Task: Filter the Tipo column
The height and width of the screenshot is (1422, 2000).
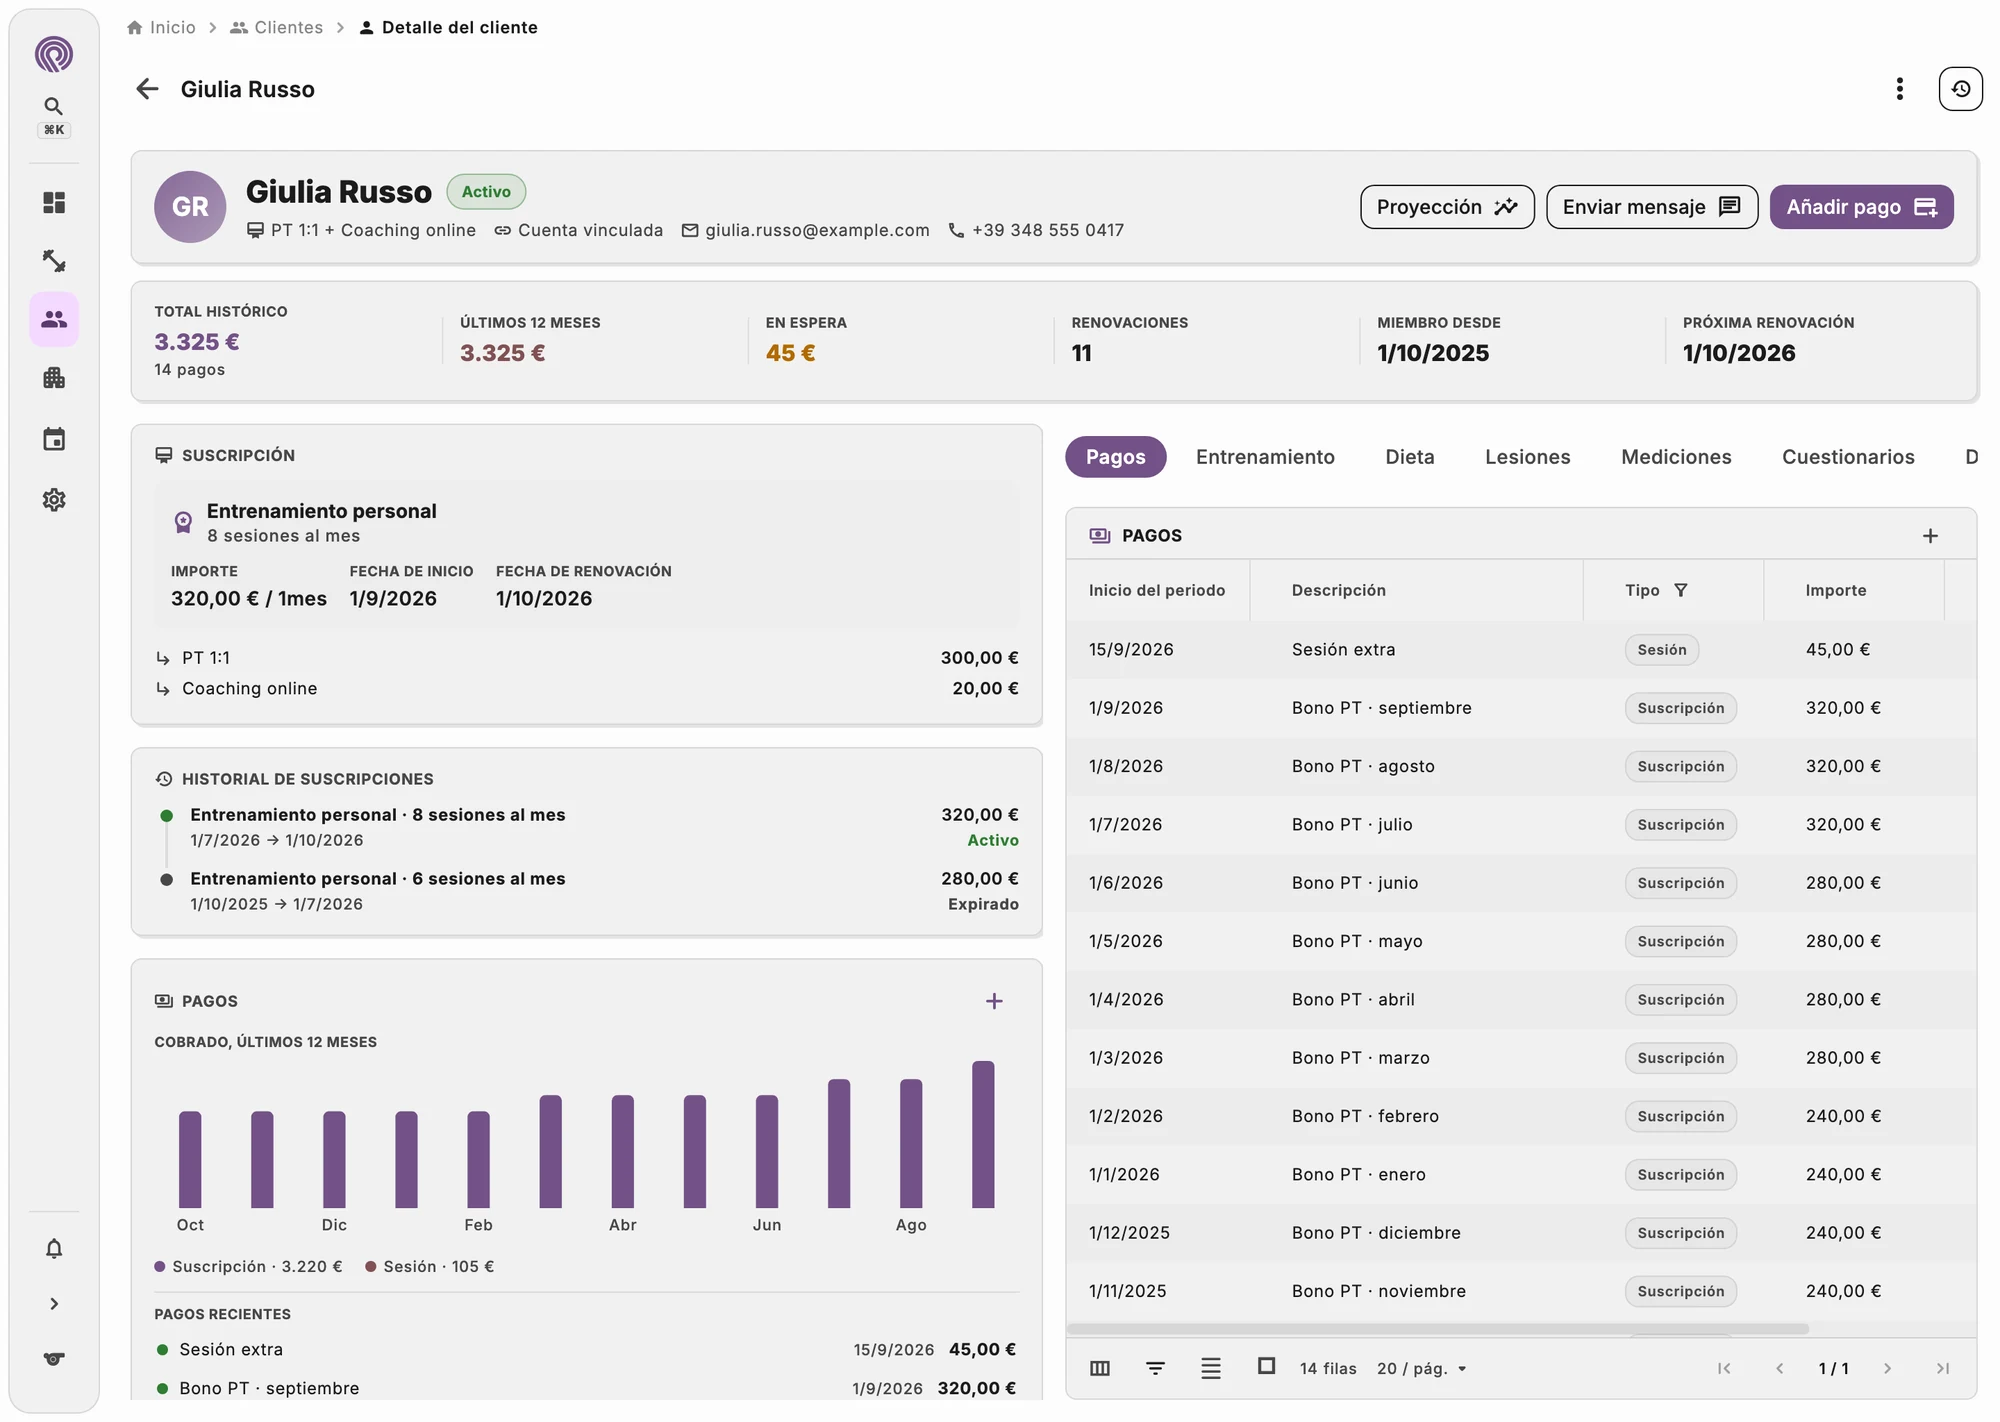Action: click(1681, 590)
